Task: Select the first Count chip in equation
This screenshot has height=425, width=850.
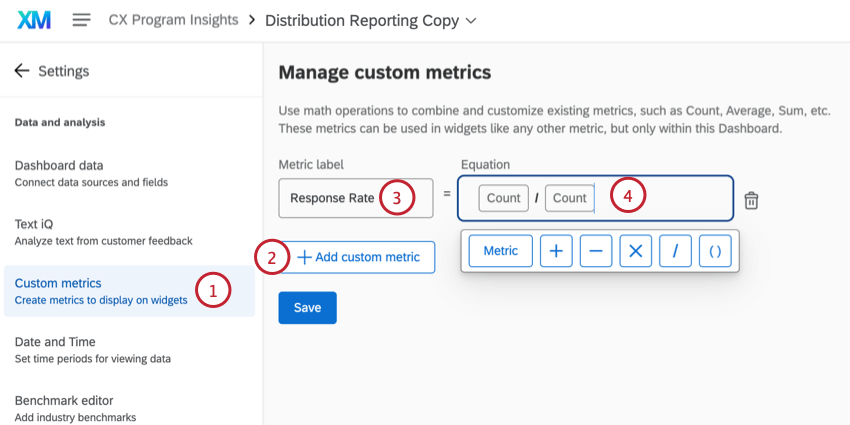Action: click(503, 198)
